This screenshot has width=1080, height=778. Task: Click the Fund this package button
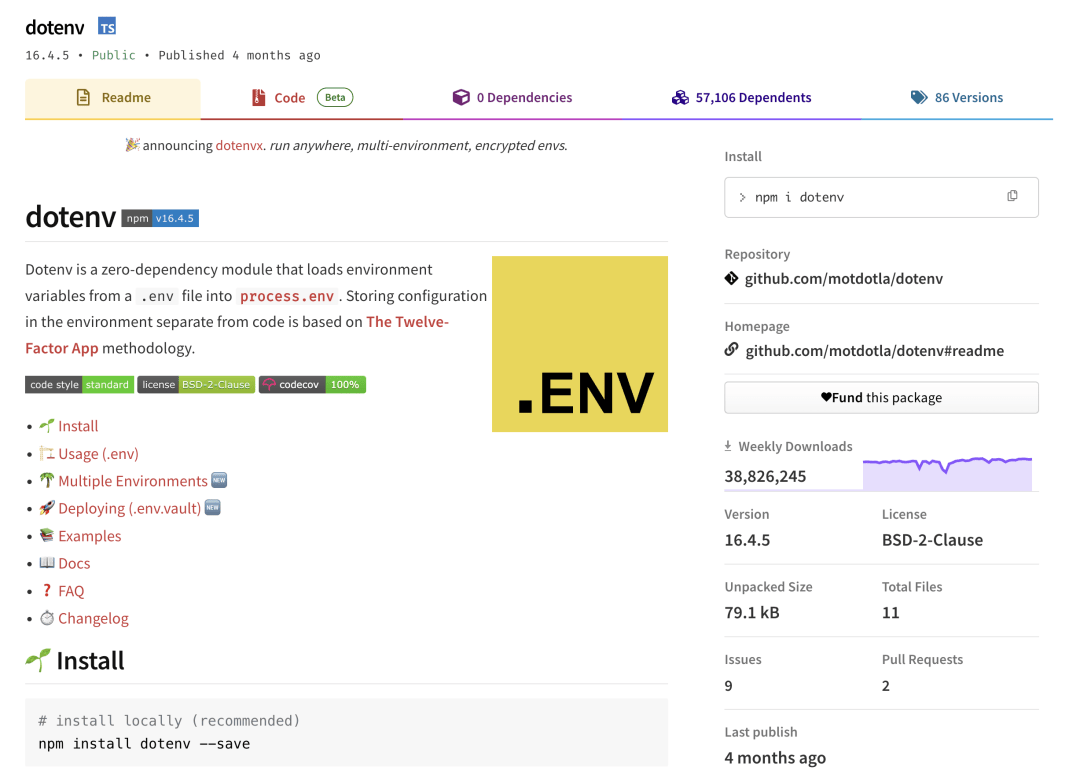881,397
